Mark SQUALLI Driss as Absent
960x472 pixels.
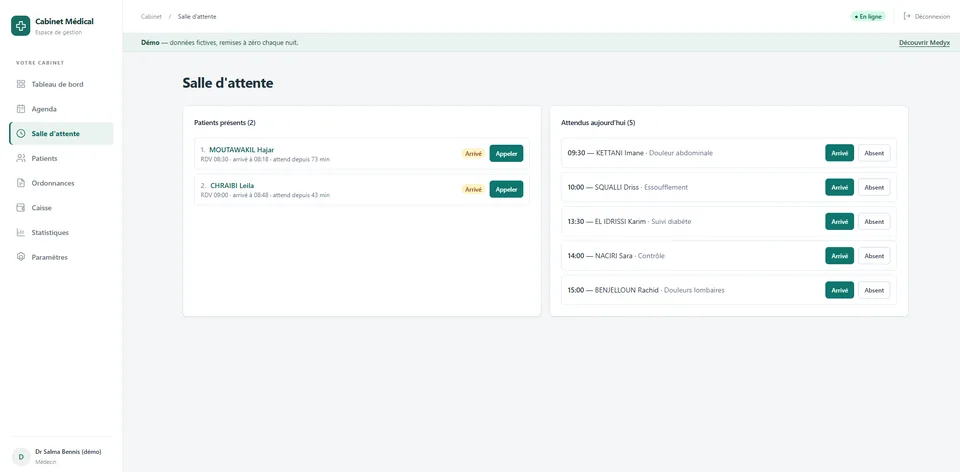tap(874, 187)
